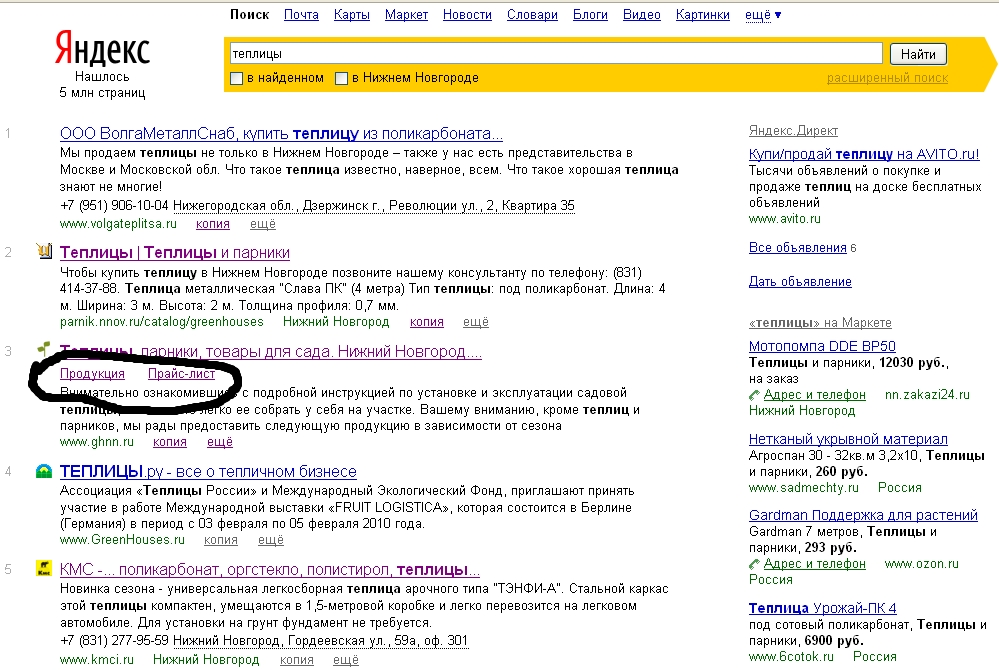The image size is (999, 670).
Task: Enable the 'в найденном' checkbox
Action: click(x=236, y=78)
